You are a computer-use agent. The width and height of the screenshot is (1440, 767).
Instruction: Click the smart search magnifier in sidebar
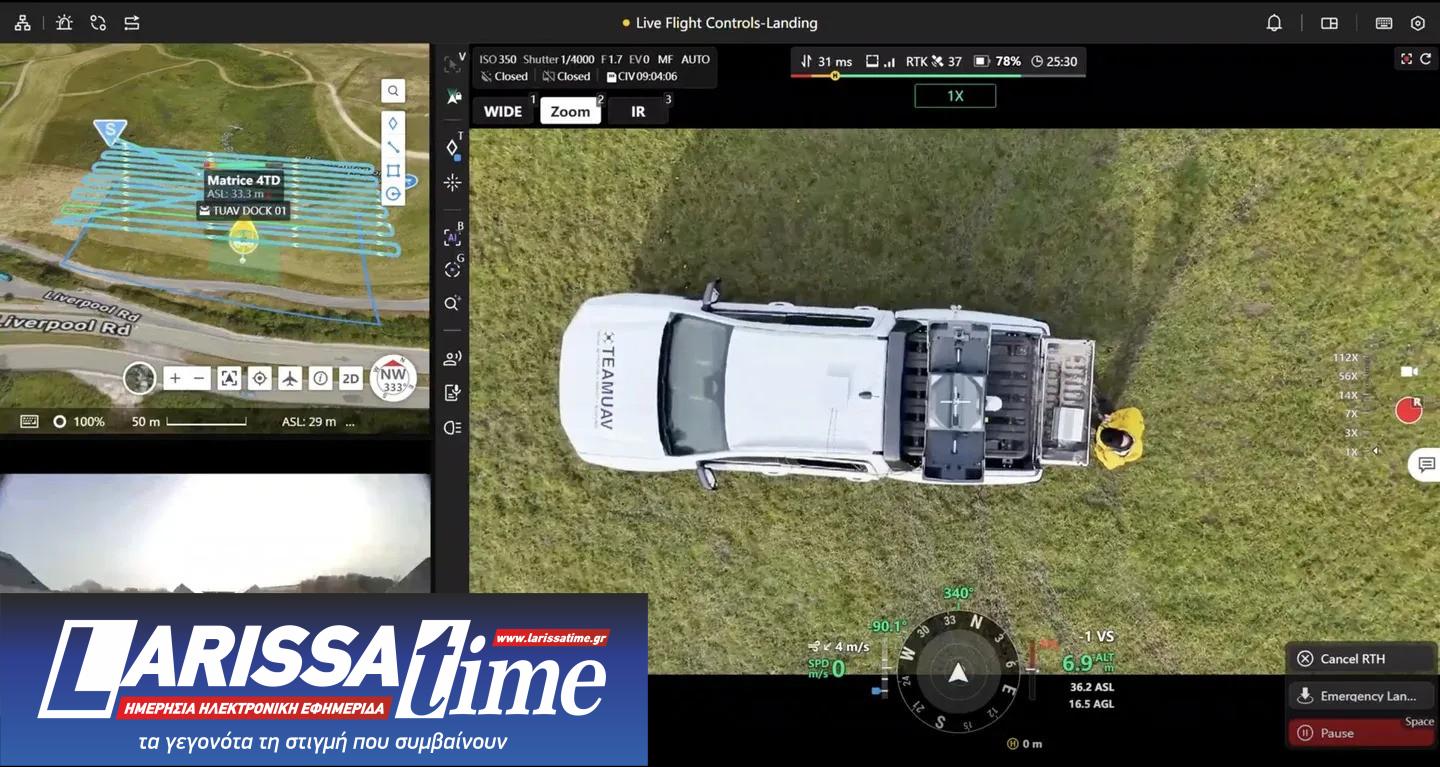452,303
